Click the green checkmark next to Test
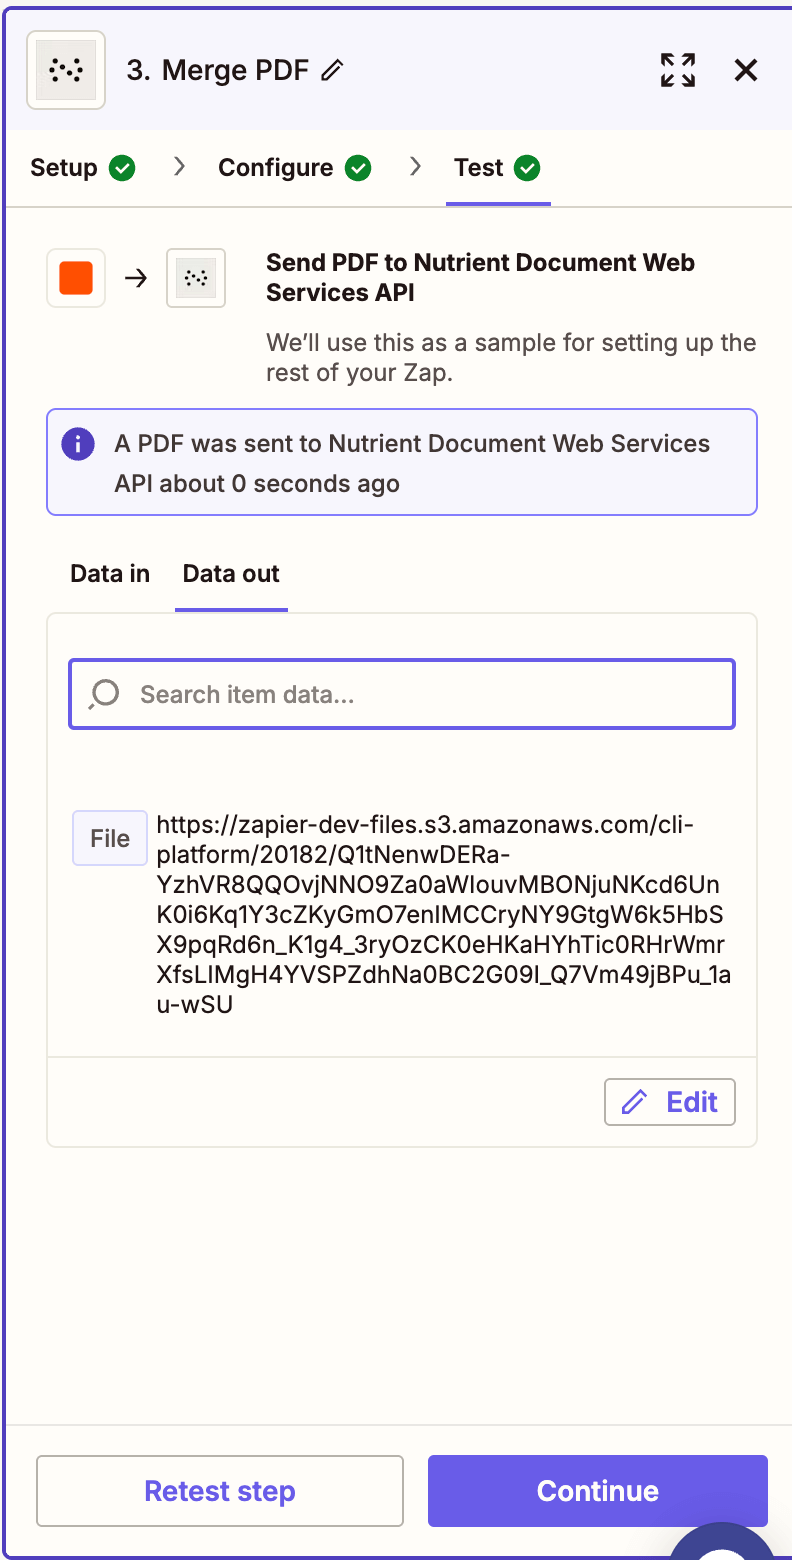Screen dimensions: 792x1560 click(527, 168)
